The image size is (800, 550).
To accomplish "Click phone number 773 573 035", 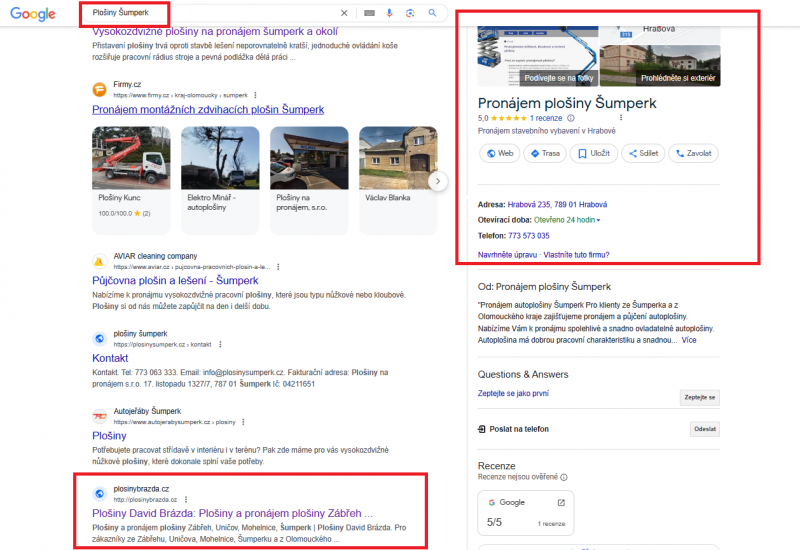I will pyautogui.click(x=529, y=236).
